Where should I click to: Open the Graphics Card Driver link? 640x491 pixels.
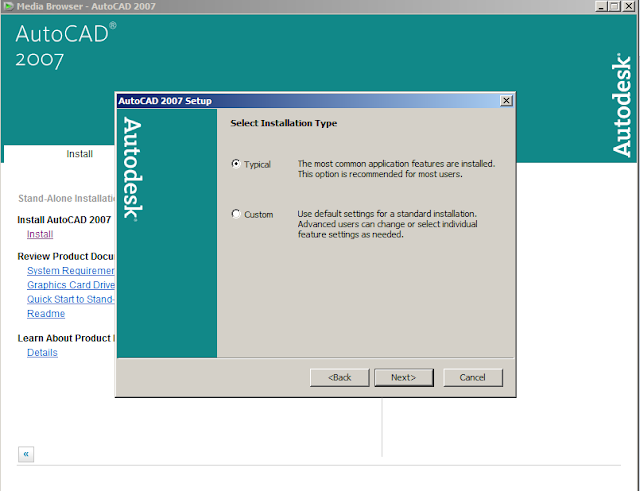(71, 285)
